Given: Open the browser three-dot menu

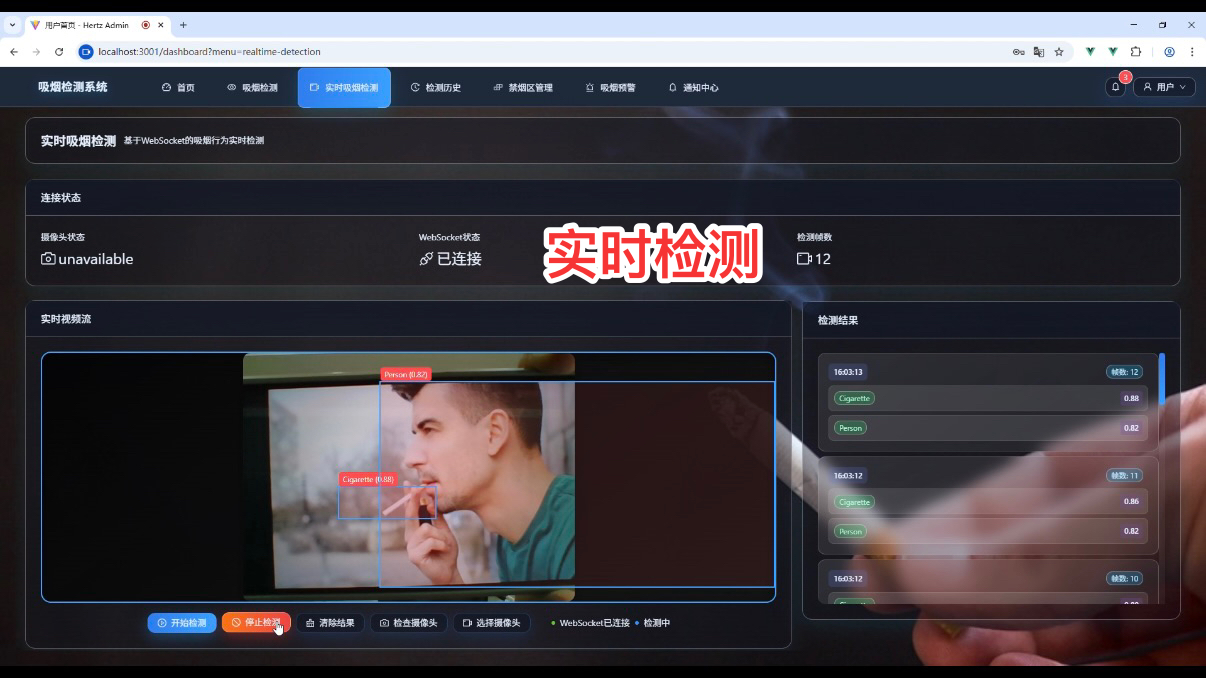Looking at the screenshot, I should click(x=1192, y=52).
